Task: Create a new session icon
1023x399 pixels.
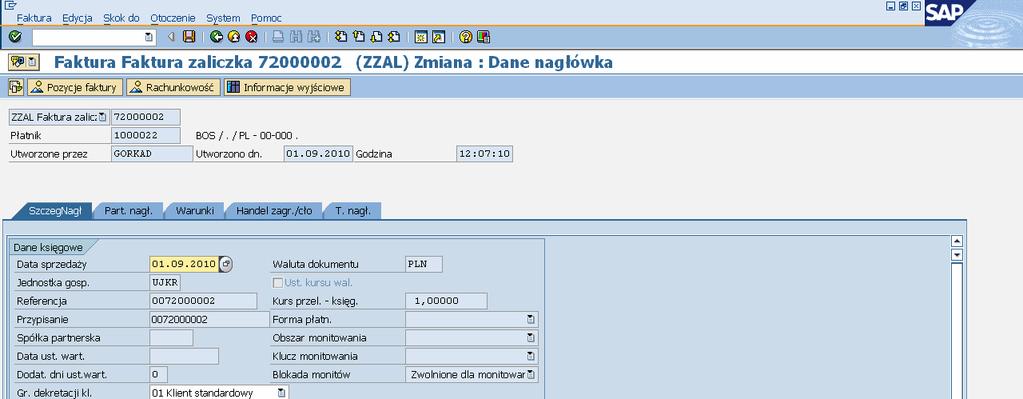Action: pyautogui.click(x=421, y=37)
